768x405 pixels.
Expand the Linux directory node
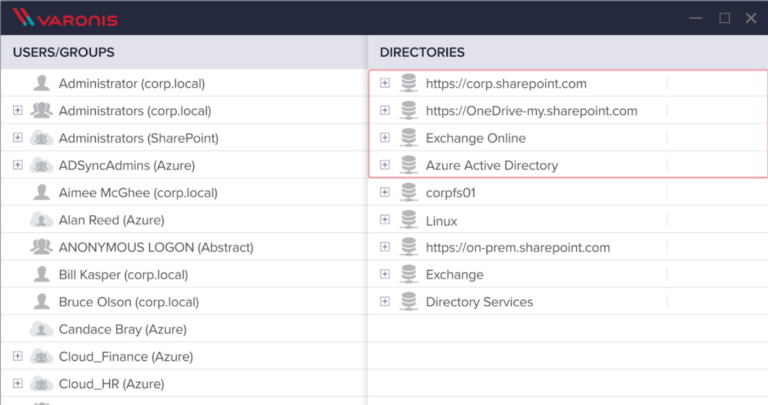pyautogui.click(x=385, y=219)
